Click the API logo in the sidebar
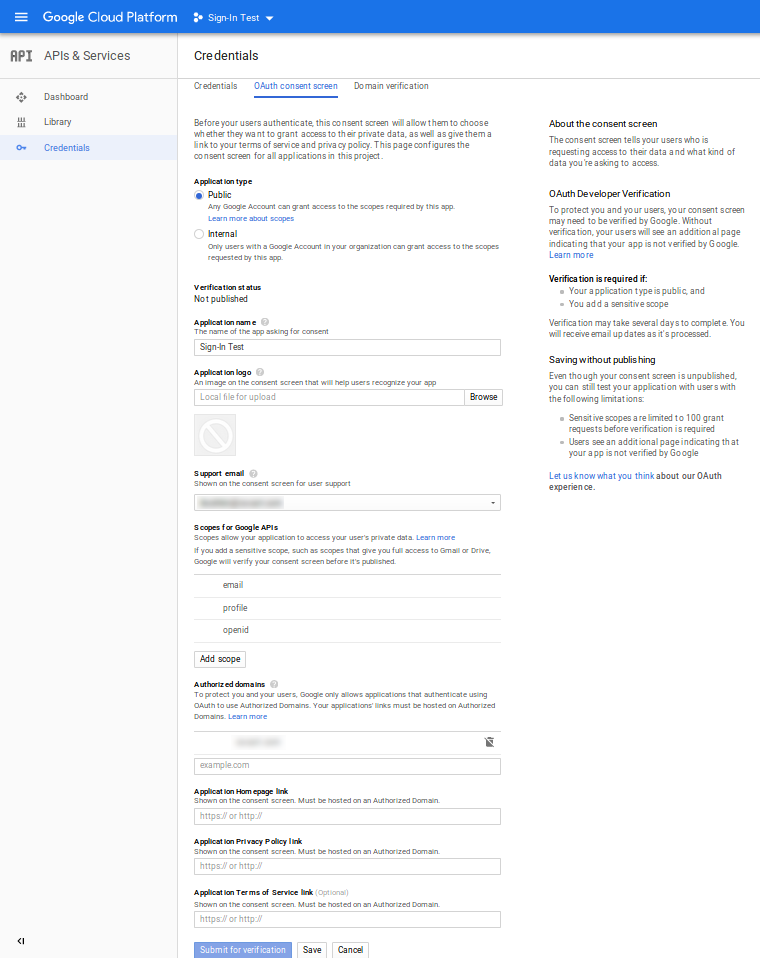The image size is (760, 958). (21, 56)
